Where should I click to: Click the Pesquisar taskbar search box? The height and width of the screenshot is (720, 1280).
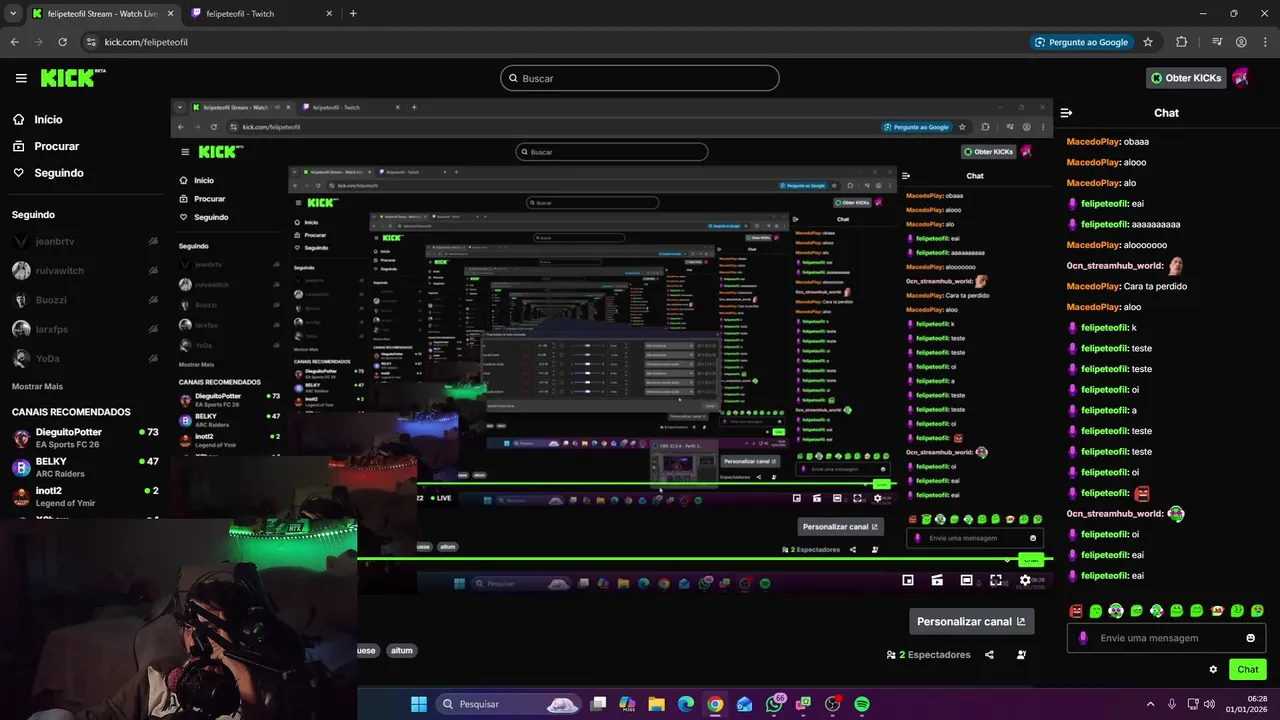tap(507, 704)
